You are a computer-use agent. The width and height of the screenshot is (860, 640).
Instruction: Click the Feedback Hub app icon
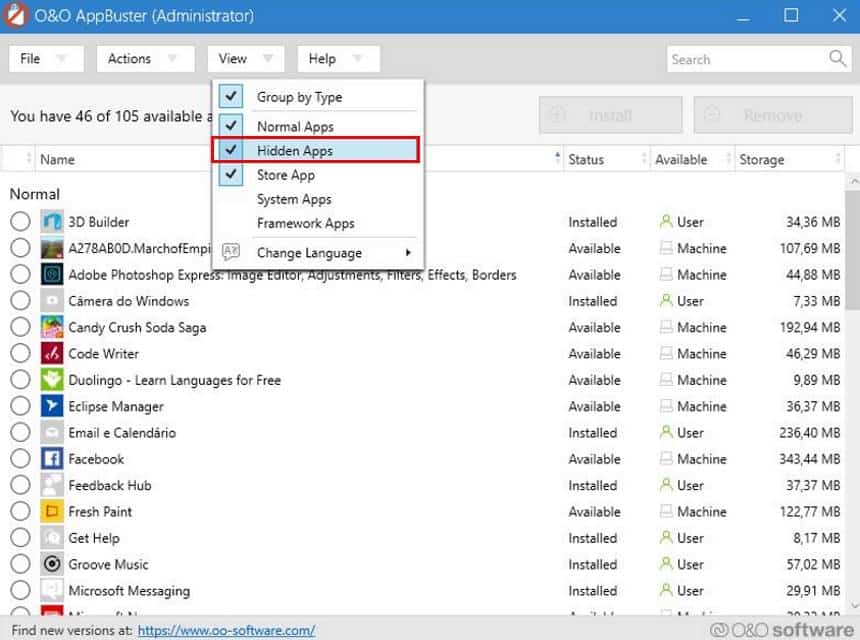tap(52, 485)
